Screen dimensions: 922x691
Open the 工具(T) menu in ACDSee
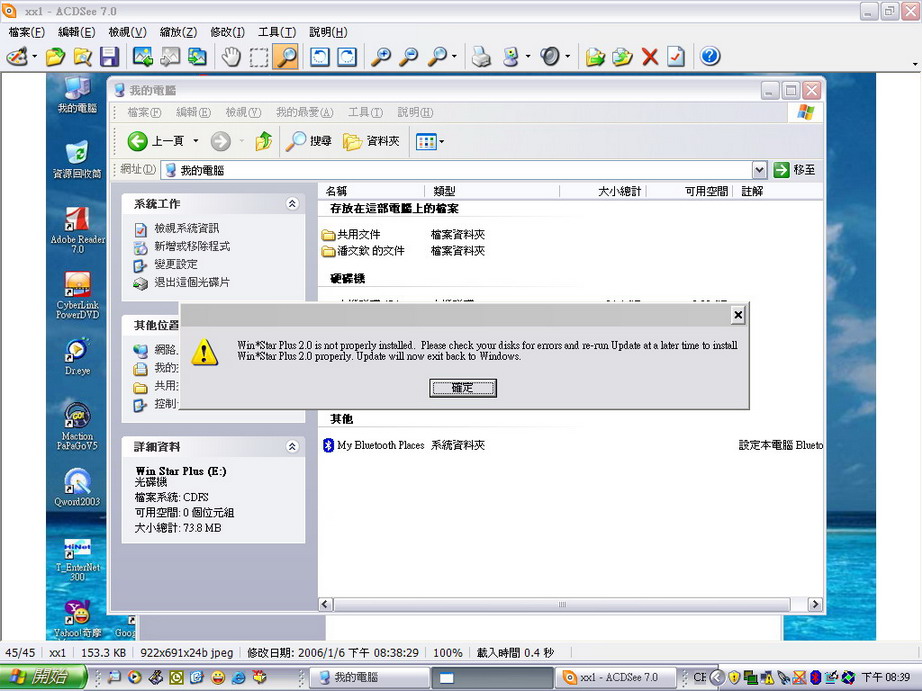click(x=277, y=32)
